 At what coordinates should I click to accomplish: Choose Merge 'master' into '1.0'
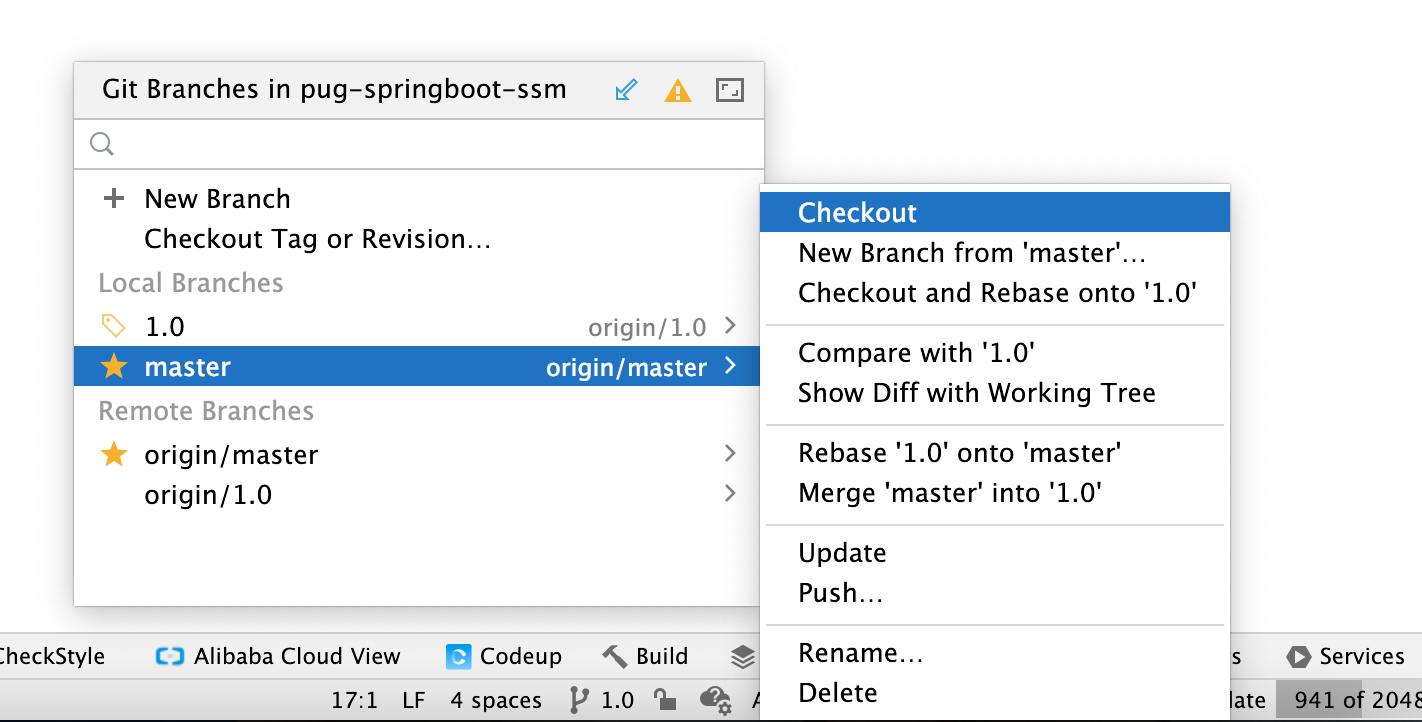click(x=995, y=492)
